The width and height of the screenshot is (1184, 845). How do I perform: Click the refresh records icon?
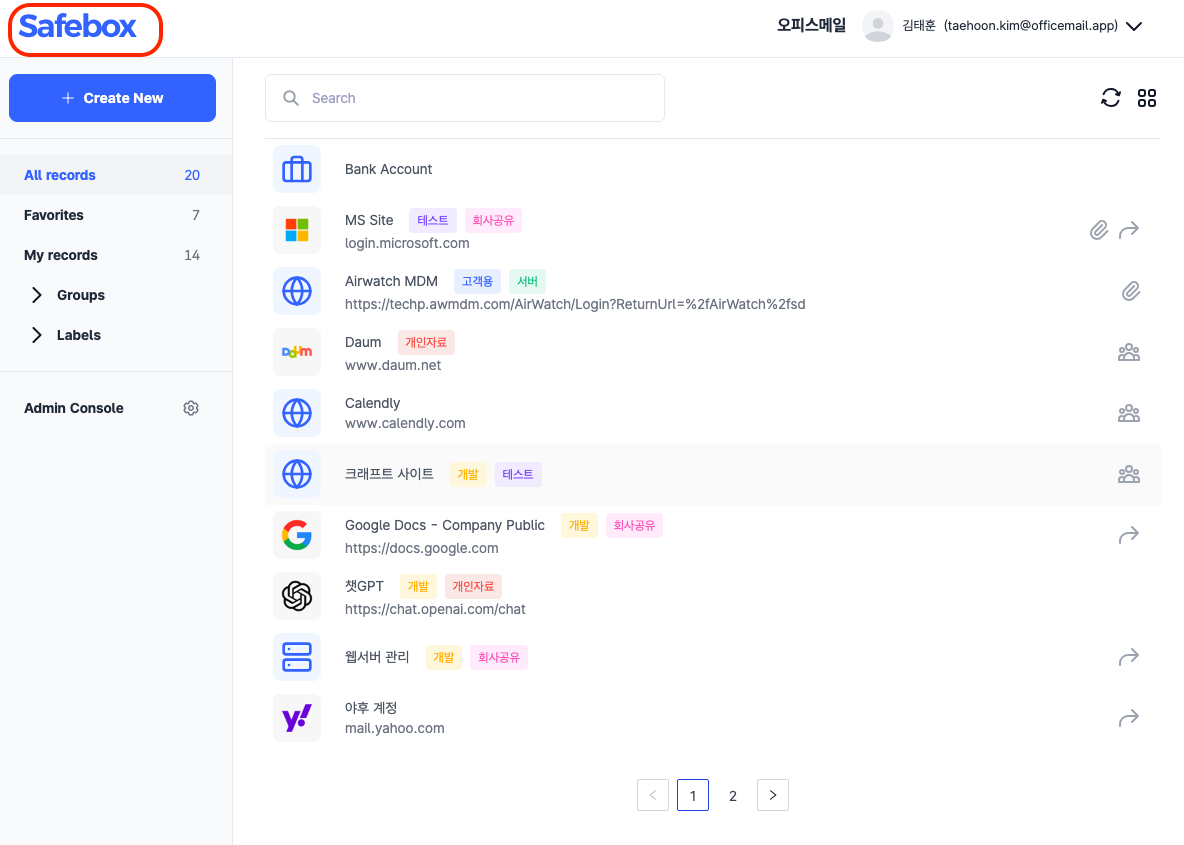click(1110, 98)
